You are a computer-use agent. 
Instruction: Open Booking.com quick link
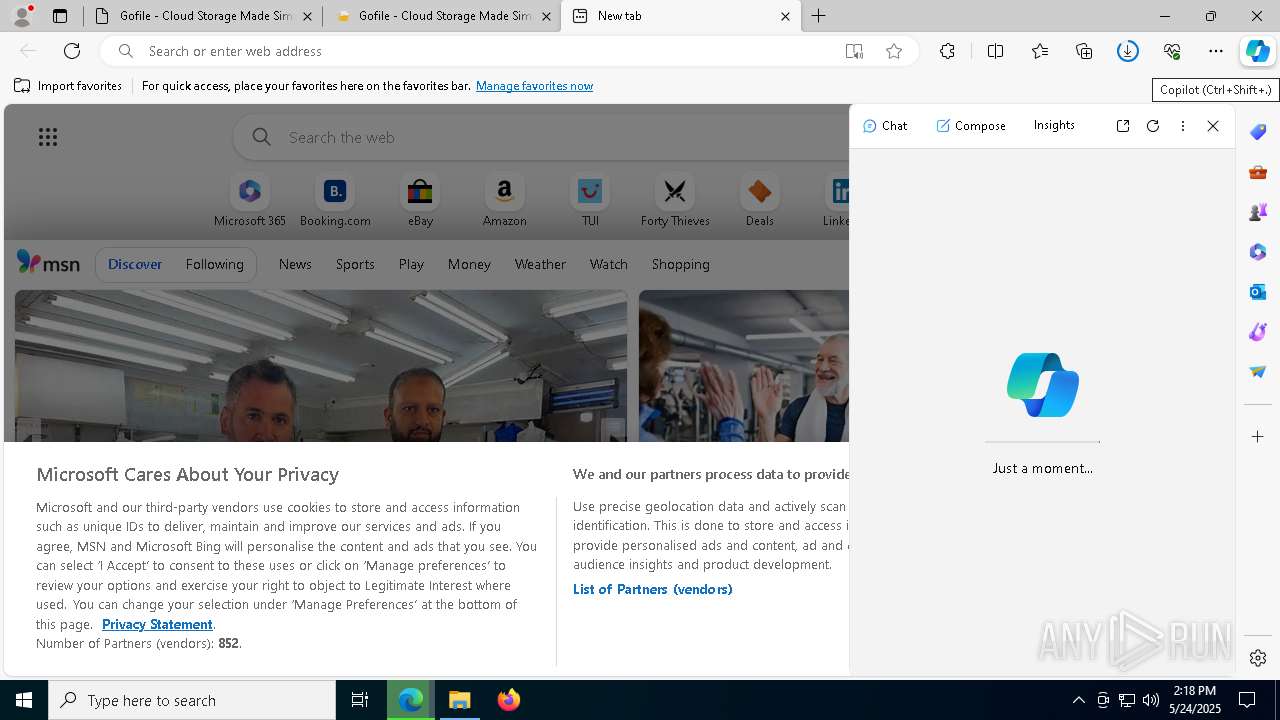(335, 201)
